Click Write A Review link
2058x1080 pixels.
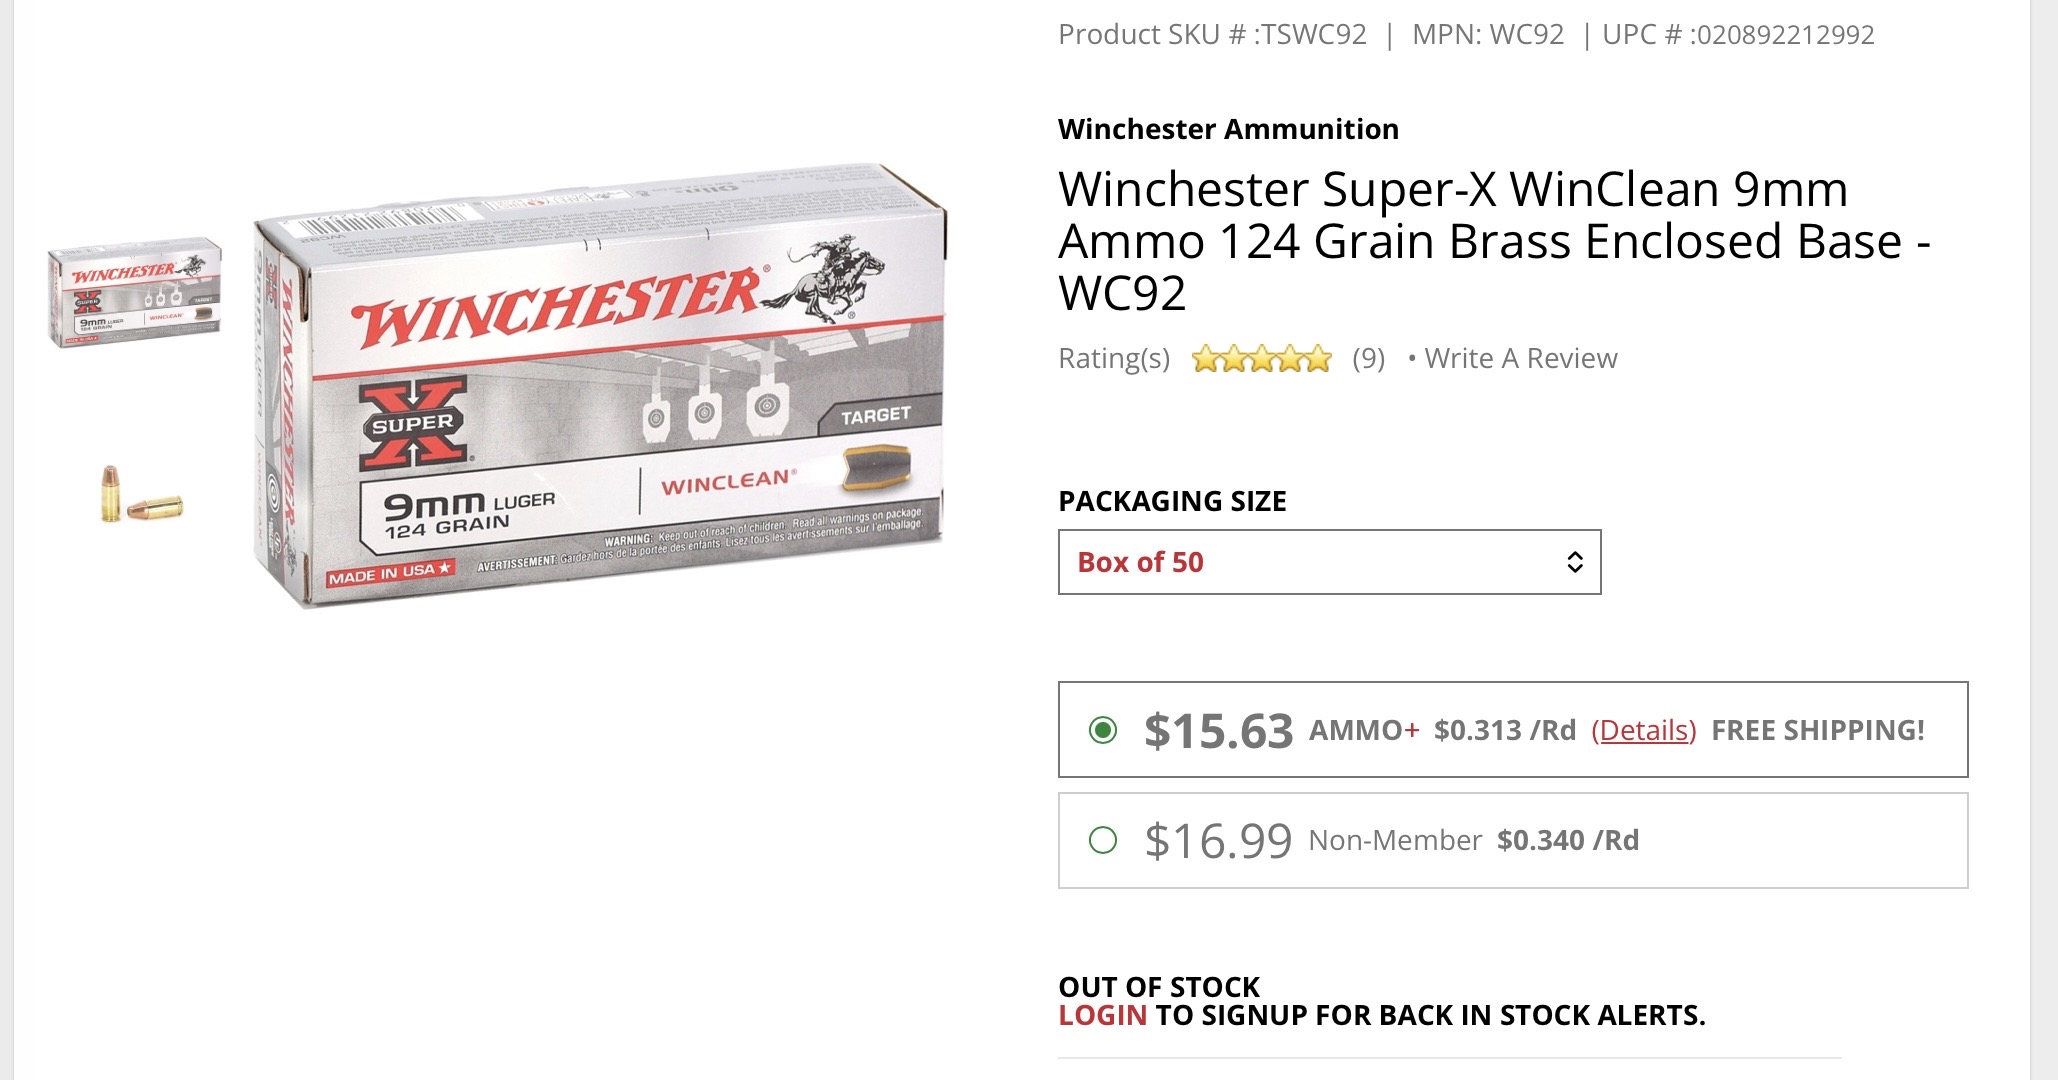pyautogui.click(x=1520, y=358)
